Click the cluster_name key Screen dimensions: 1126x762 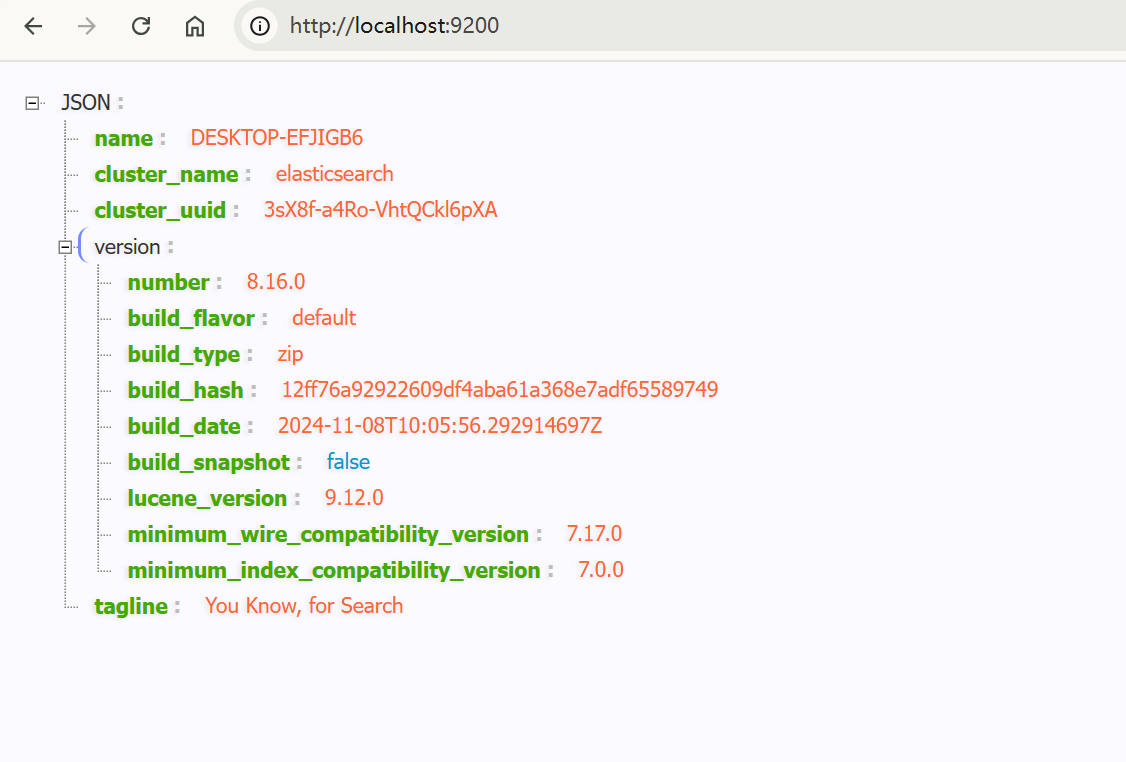[166, 175]
